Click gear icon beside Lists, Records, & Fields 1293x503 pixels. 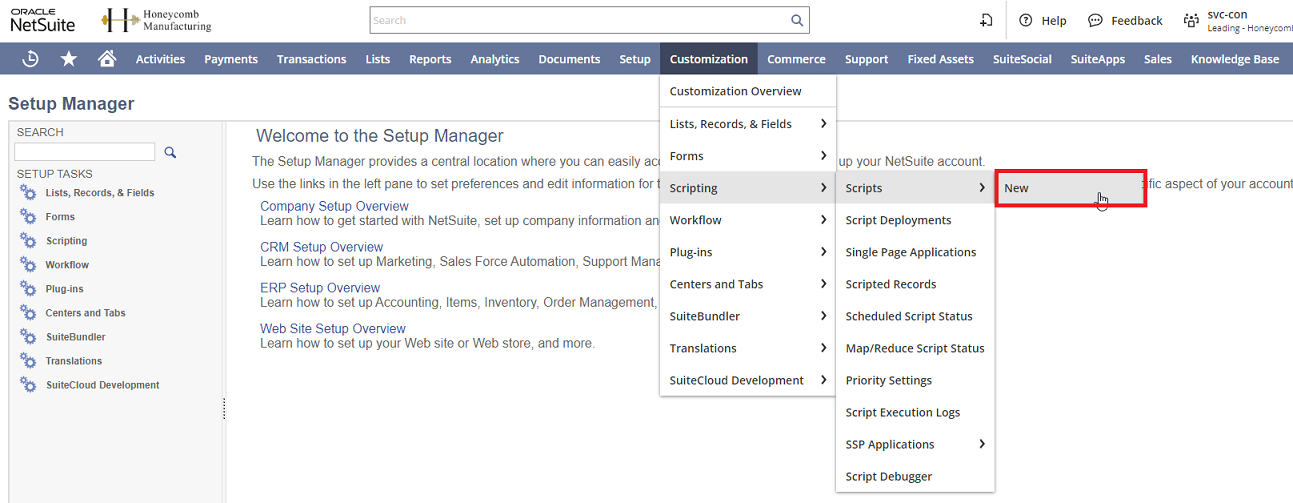pyautogui.click(x=28, y=193)
